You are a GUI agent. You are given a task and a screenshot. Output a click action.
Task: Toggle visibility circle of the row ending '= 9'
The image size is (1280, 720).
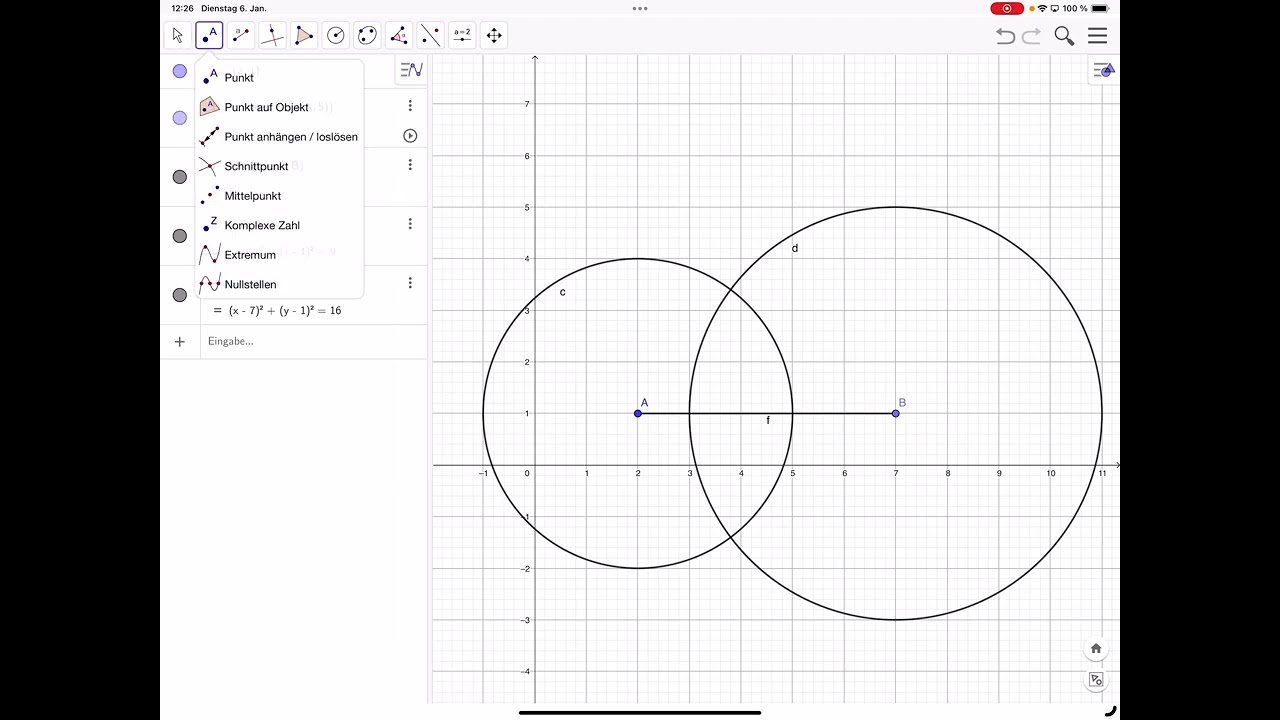pyautogui.click(x=180, y=236)
